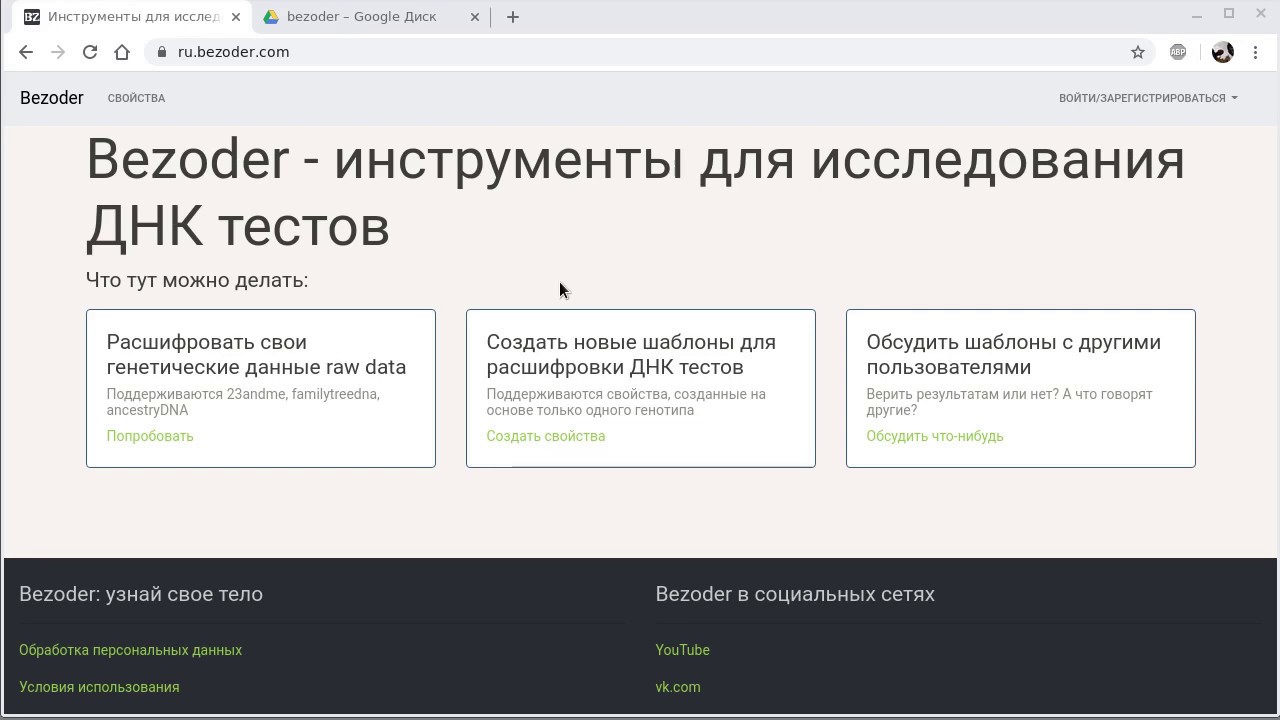Click the Создать свойства link

coord(546,436)
